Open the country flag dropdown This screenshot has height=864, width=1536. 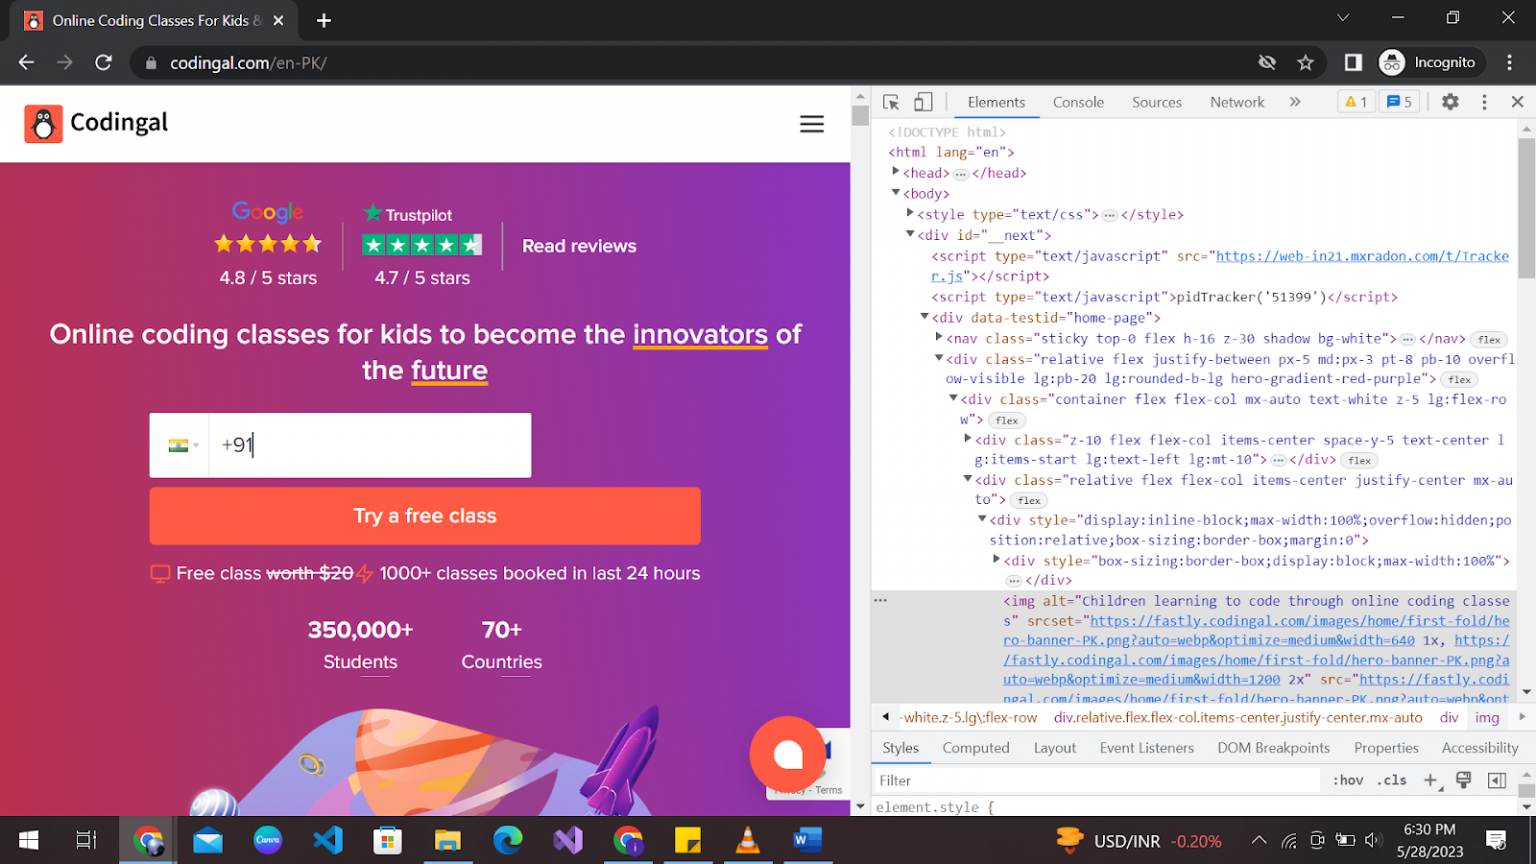coord(180,445)
